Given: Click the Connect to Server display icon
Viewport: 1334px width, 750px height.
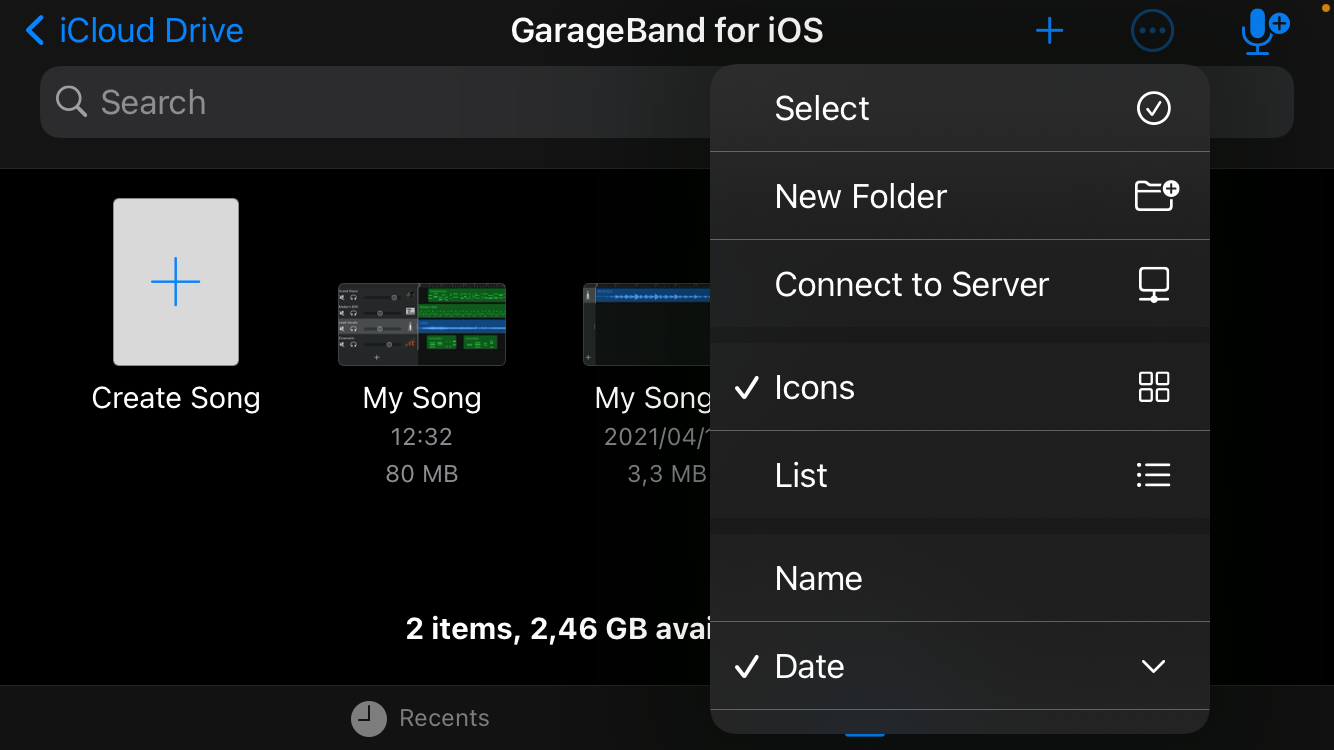Looking at the screenshot, I should coord(1153,284).
